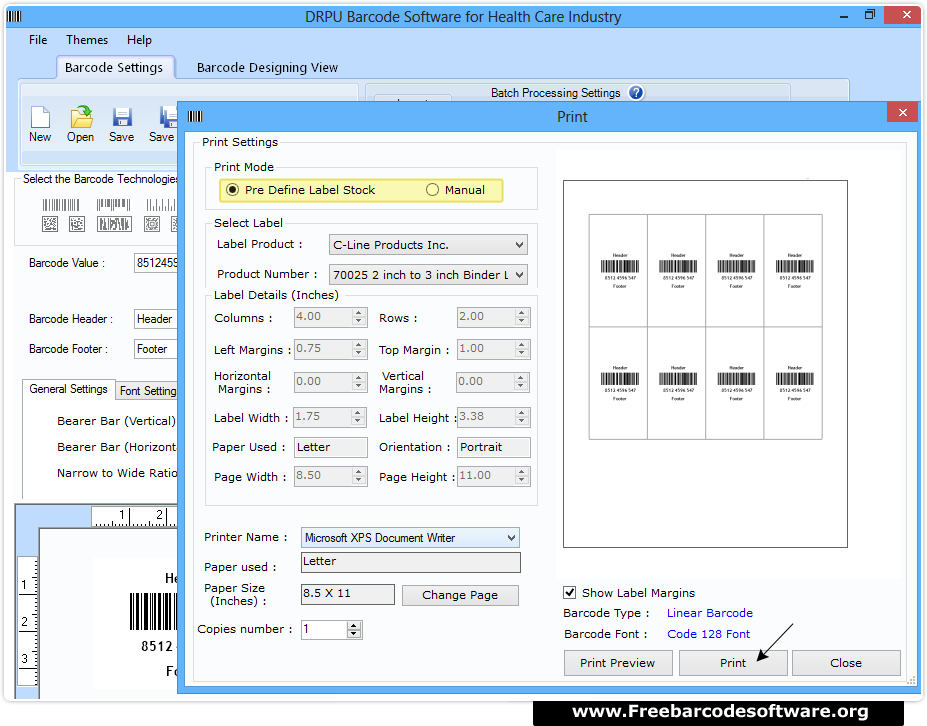This screenshot has width=927, height=726.
Task: Open the Product Number dropdown
Action: pyautogui.click(x=428, y=275)
